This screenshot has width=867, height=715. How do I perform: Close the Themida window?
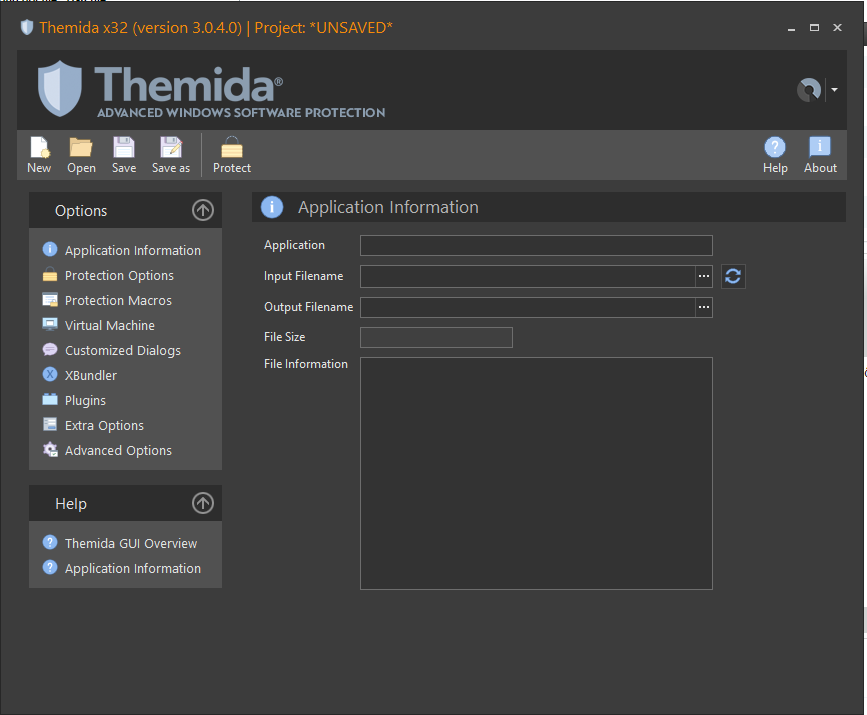pyautogui.click(x=837, y=28)
